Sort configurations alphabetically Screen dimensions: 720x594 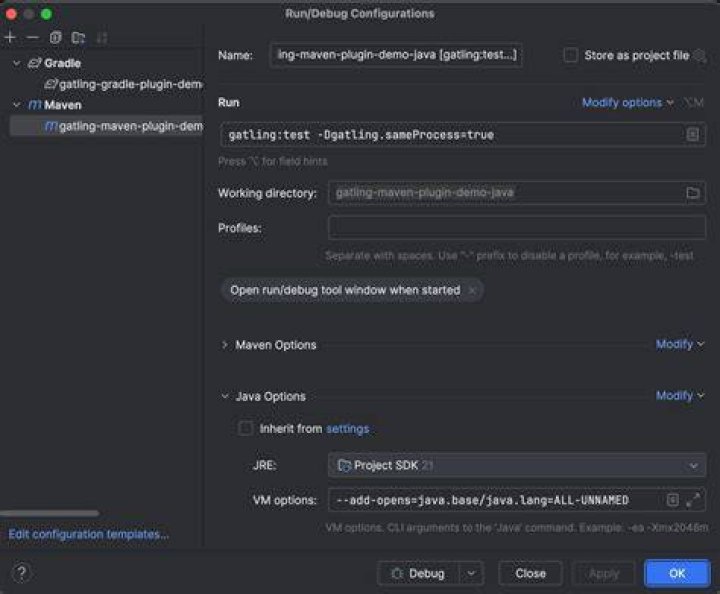tap(102, 38)
